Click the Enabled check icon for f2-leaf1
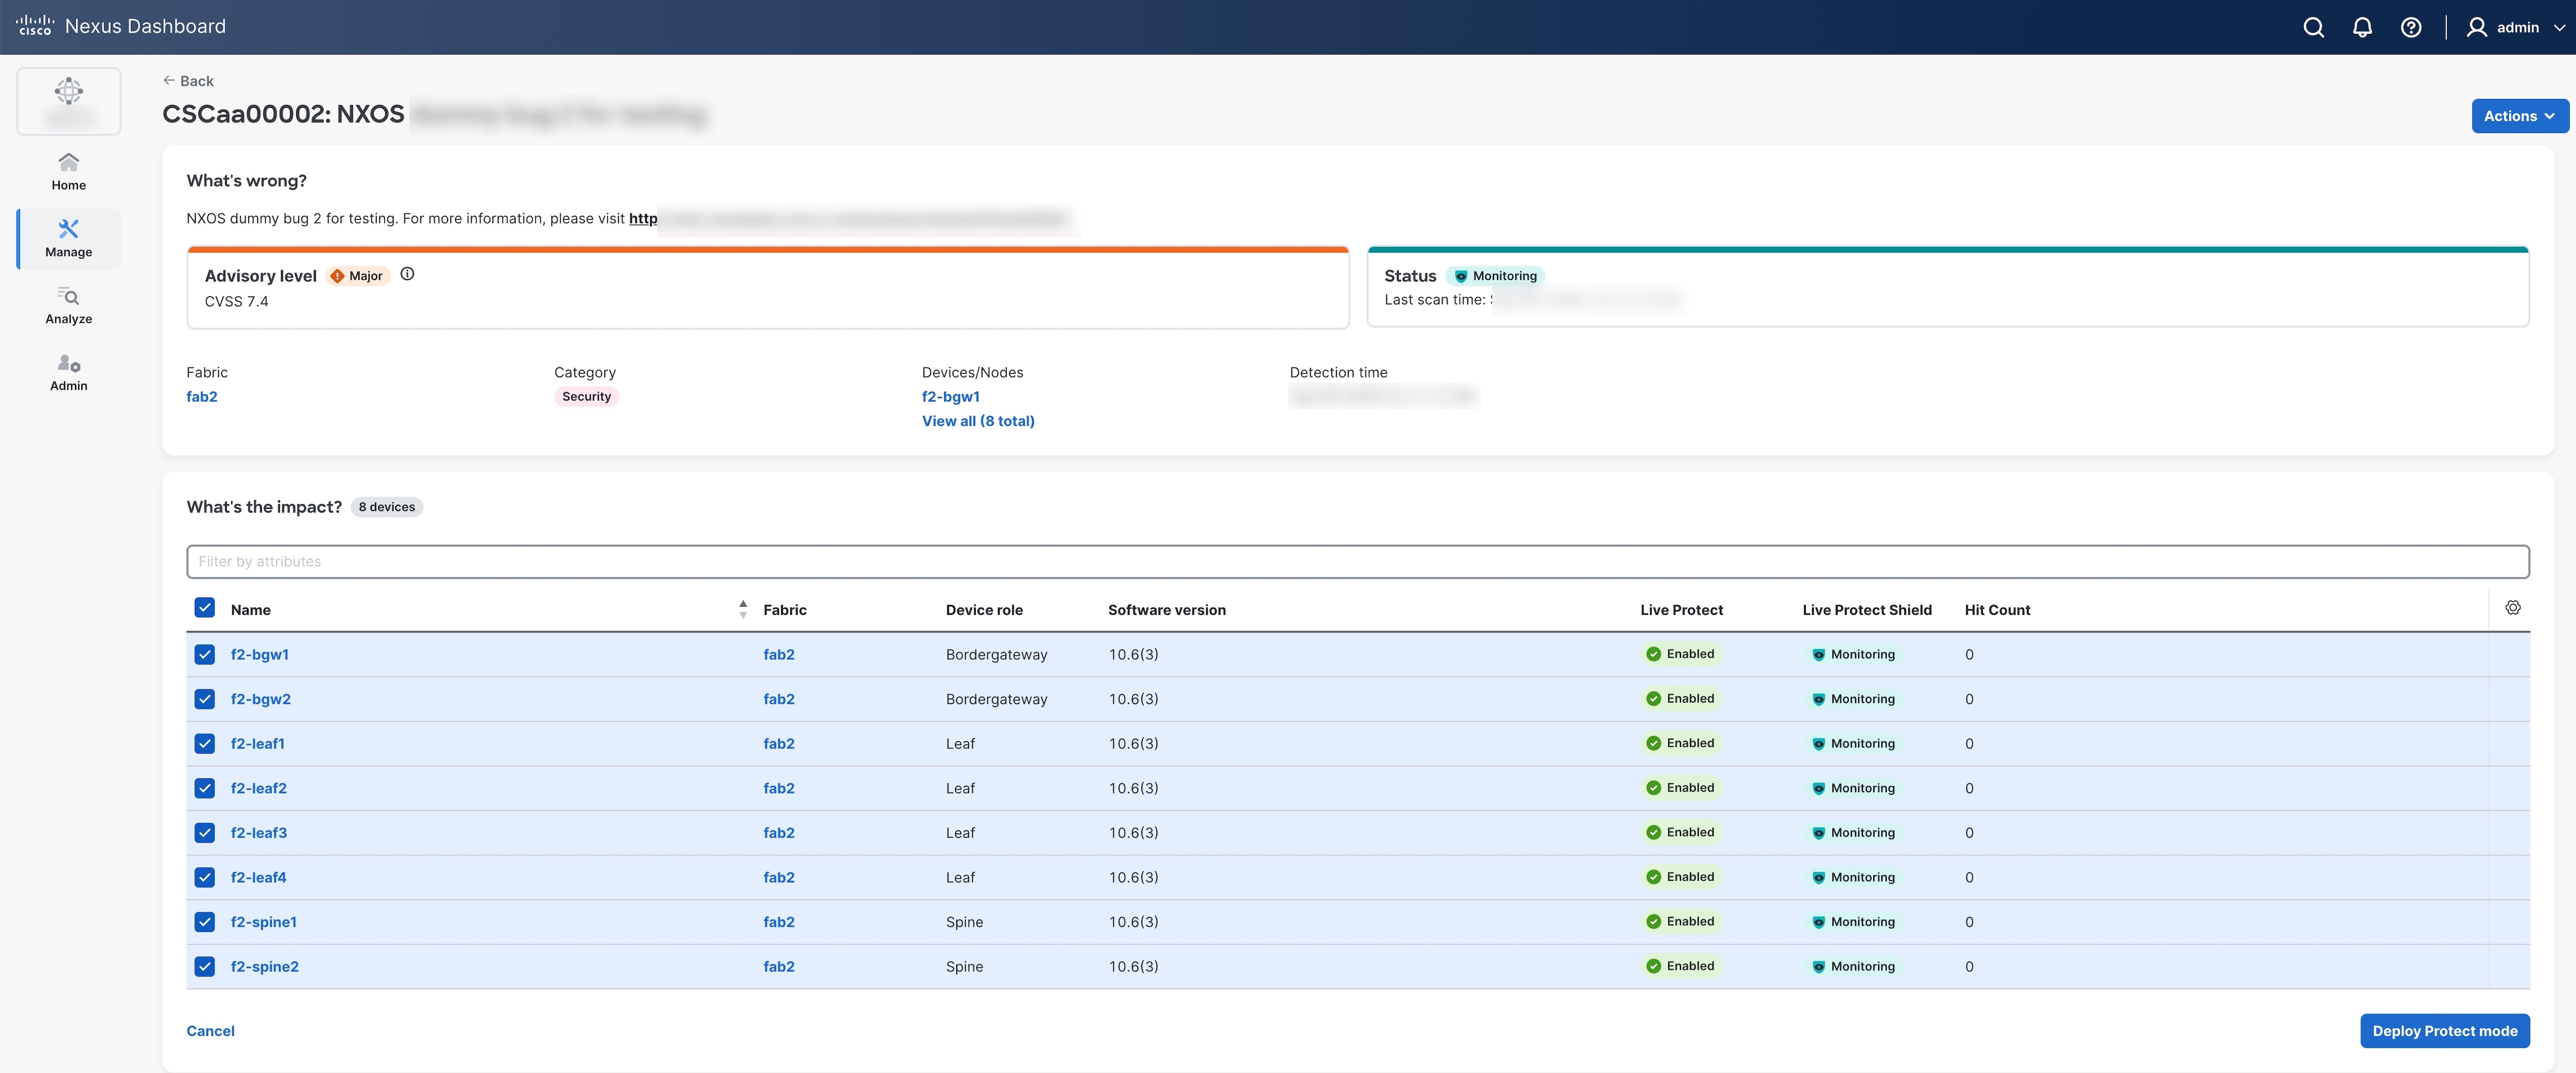Screen dimensions: 2576x1073 click(1653, 743)
